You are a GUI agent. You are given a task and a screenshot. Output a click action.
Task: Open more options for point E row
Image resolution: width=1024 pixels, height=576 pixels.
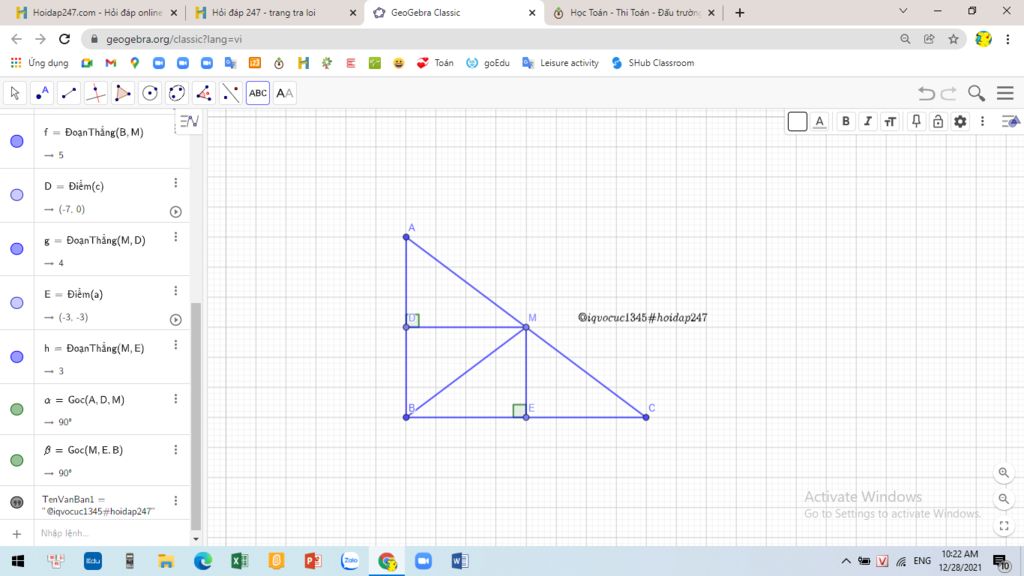click(176, 291)
